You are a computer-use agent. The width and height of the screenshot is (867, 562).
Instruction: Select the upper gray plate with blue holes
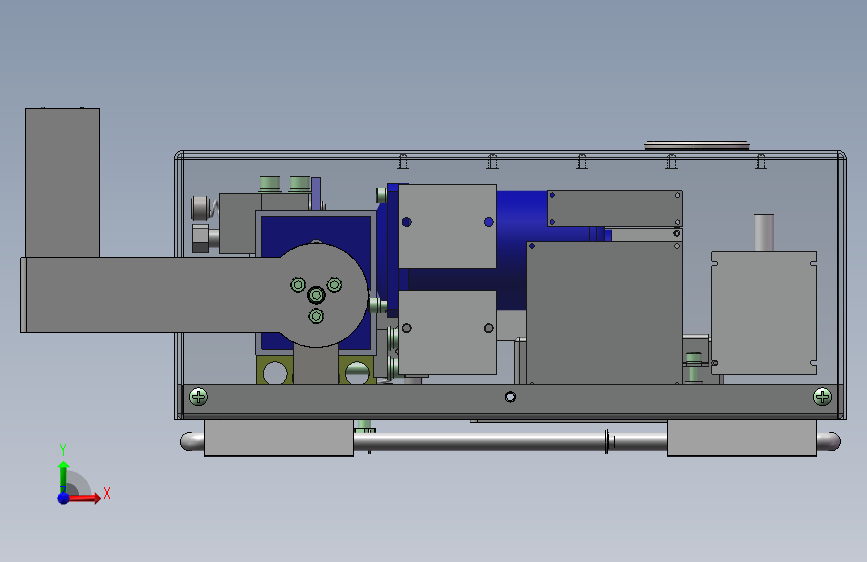(x=447, y=226)
